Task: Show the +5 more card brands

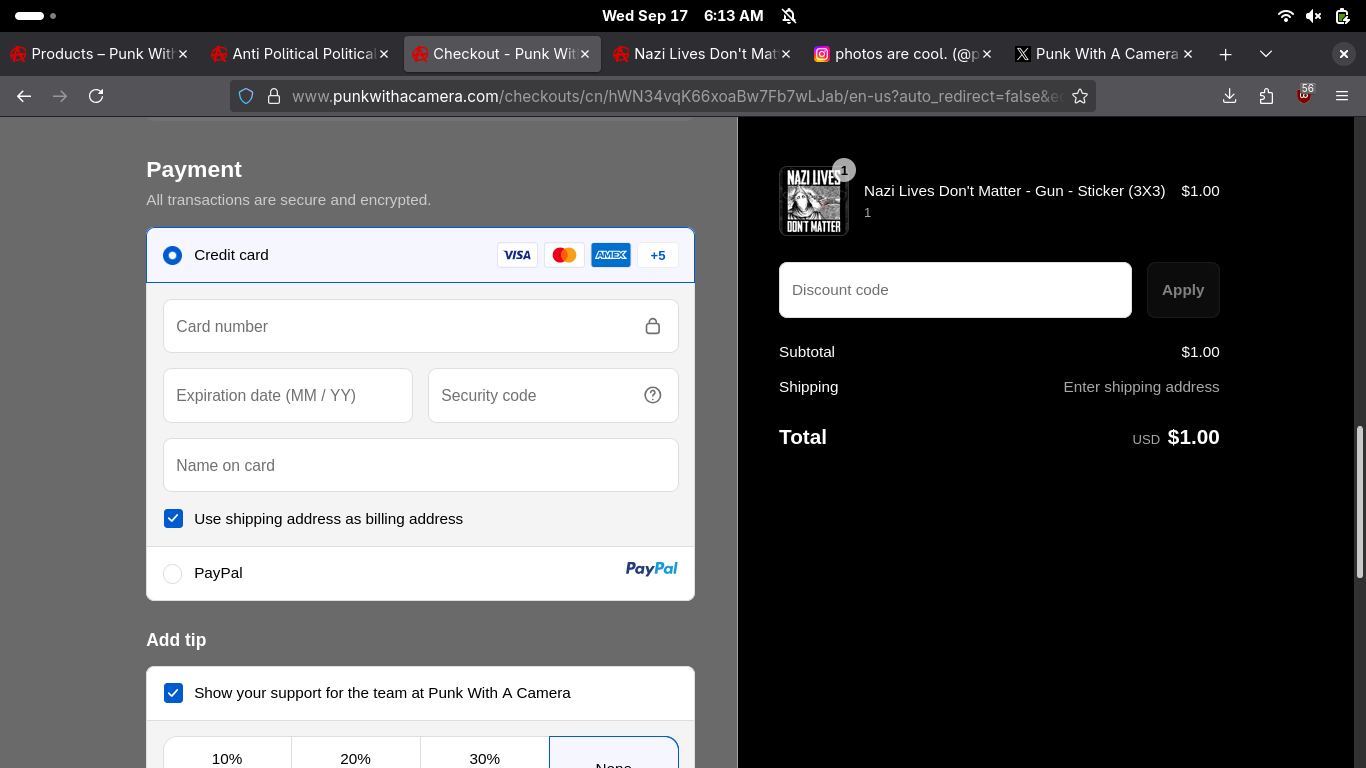Action: pos(658,255)
